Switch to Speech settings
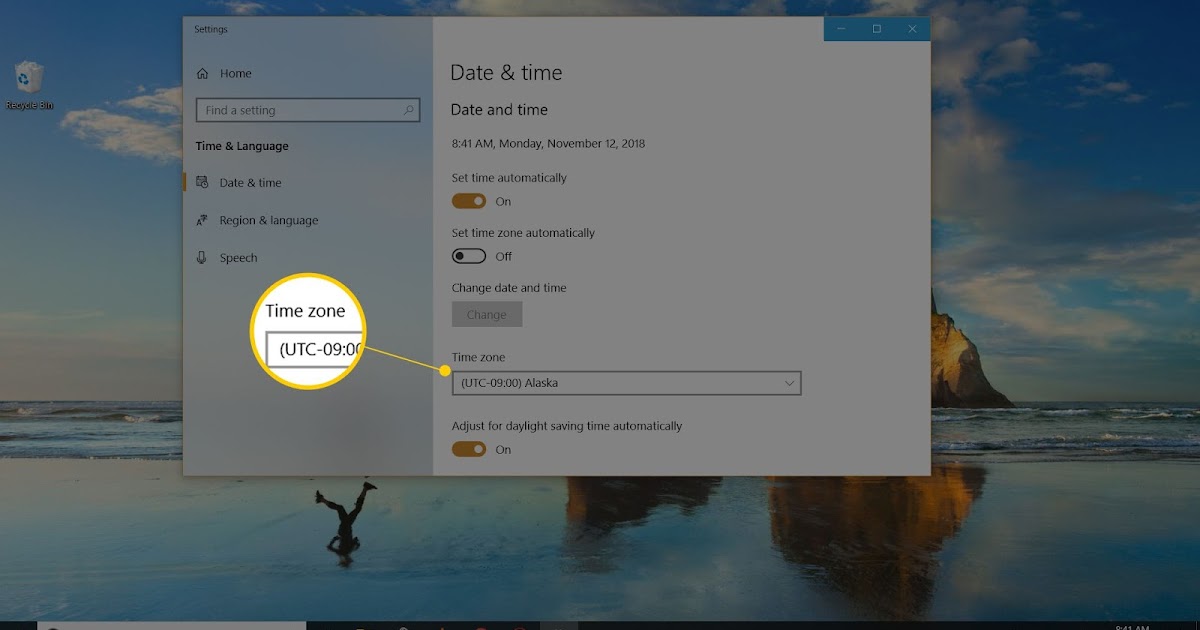This screenshot has height=630, width=1200. (x=238, y=257)
